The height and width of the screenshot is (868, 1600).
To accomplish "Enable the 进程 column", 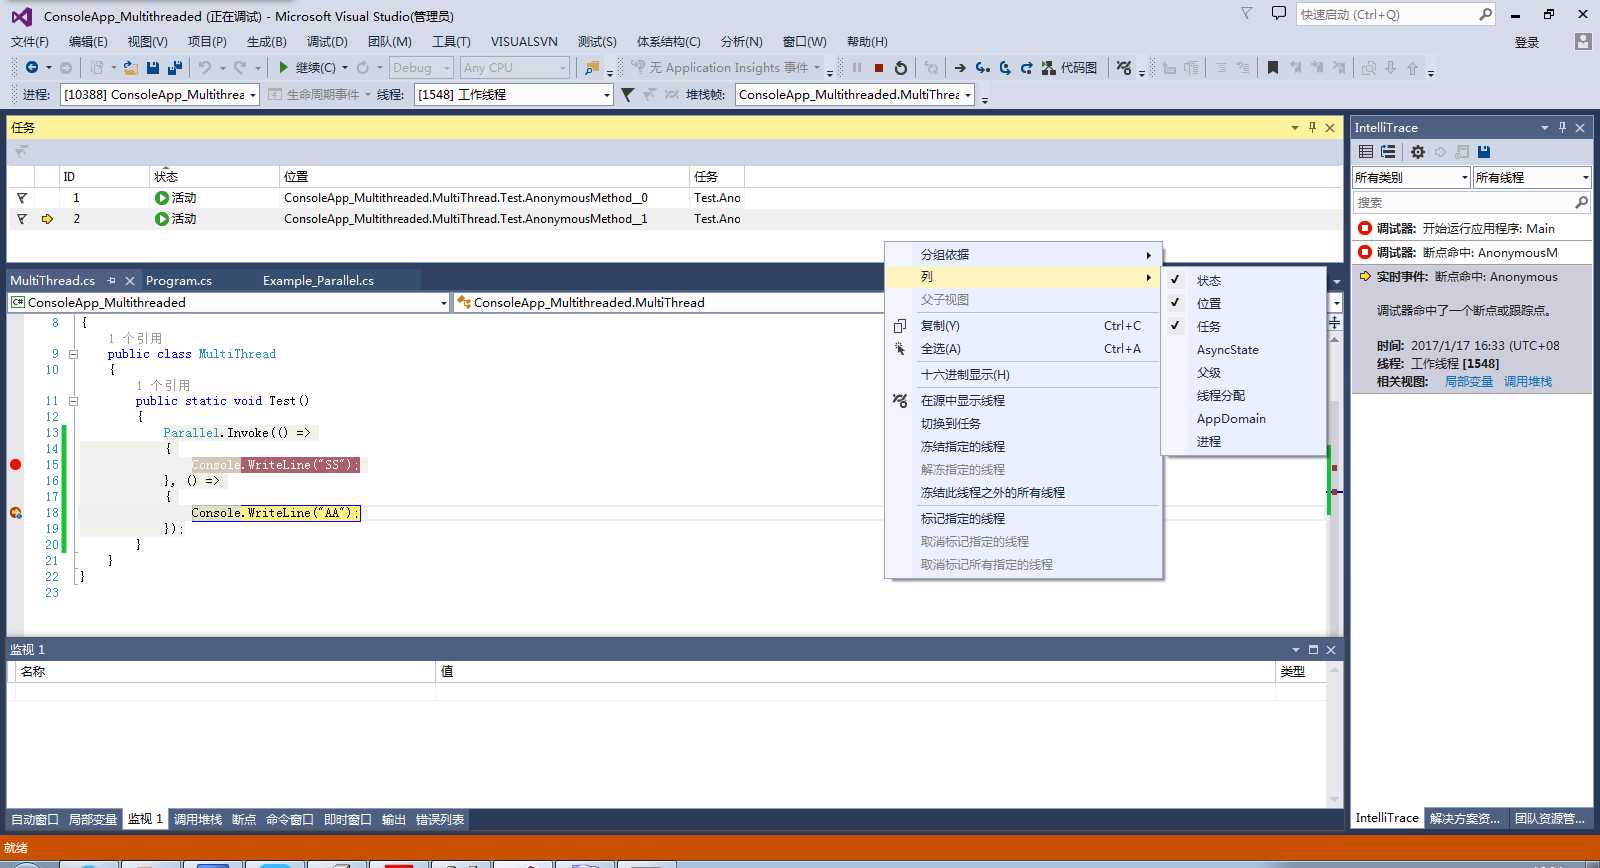I will click(x=1243, y=442).
